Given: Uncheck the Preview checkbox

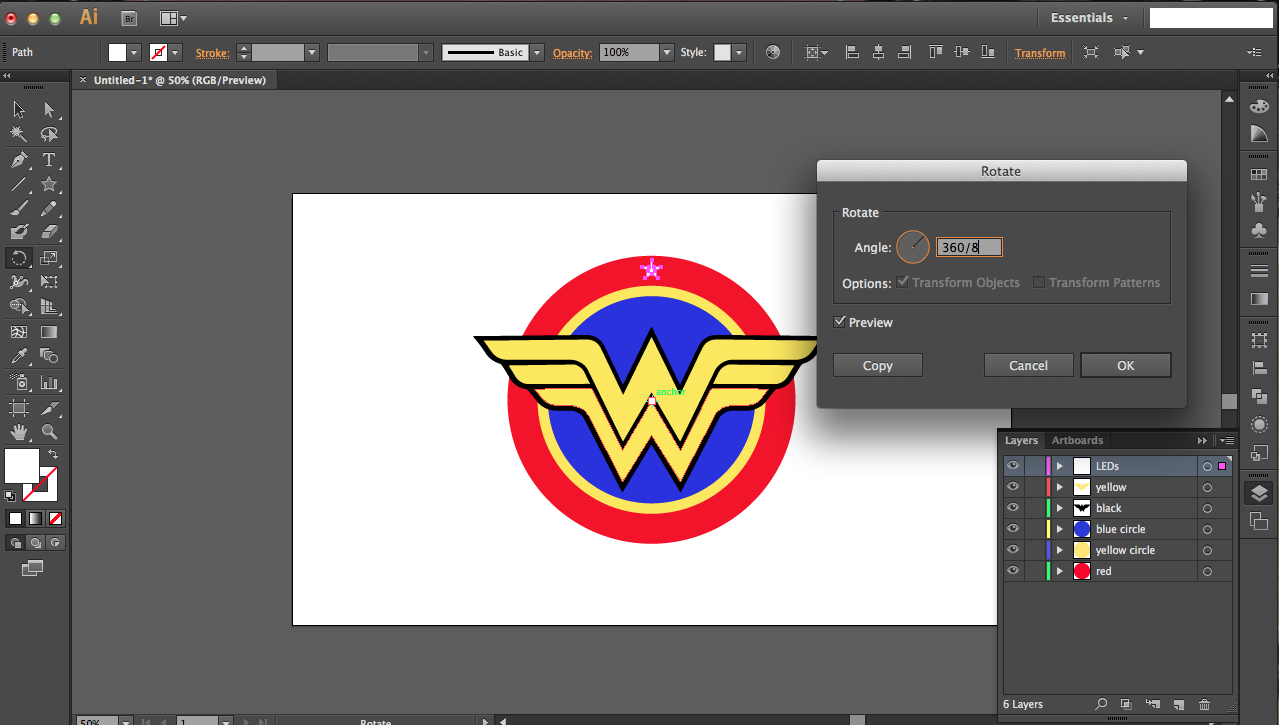Looking at the screenshot, I should tap(840, 322).
